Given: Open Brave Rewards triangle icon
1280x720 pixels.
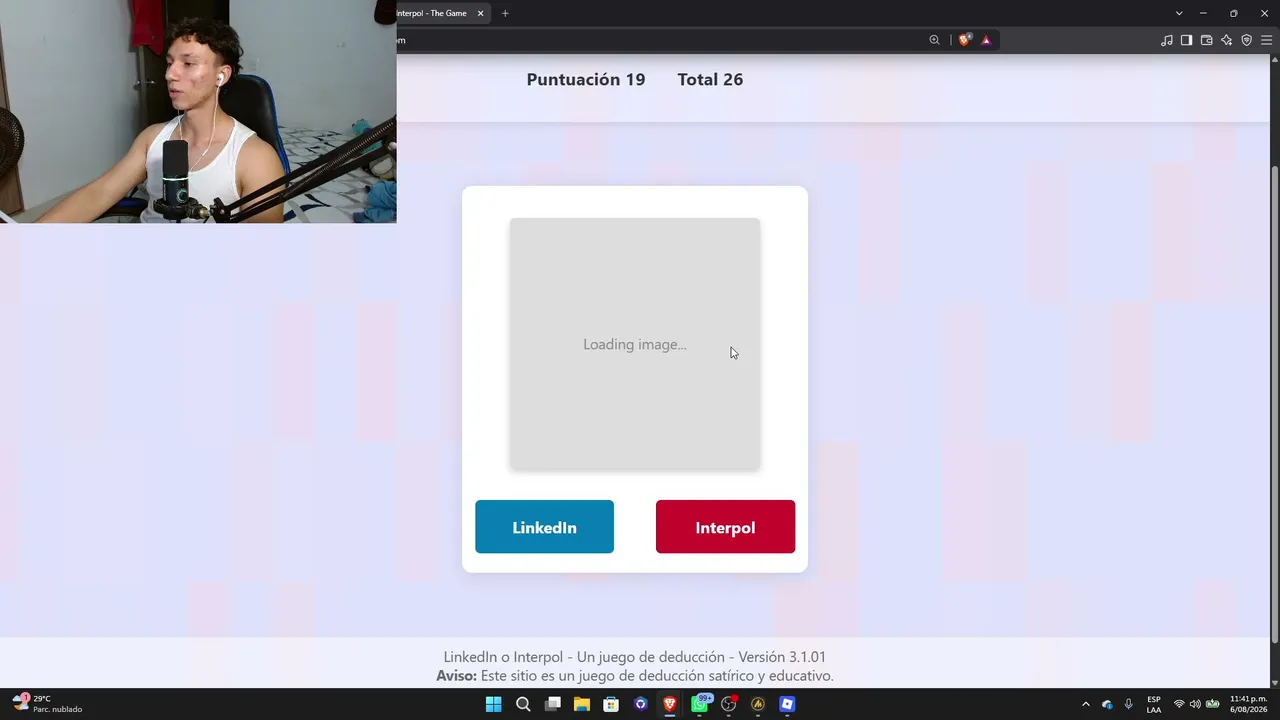Looking at the screenshot, I should coord(986,40).
